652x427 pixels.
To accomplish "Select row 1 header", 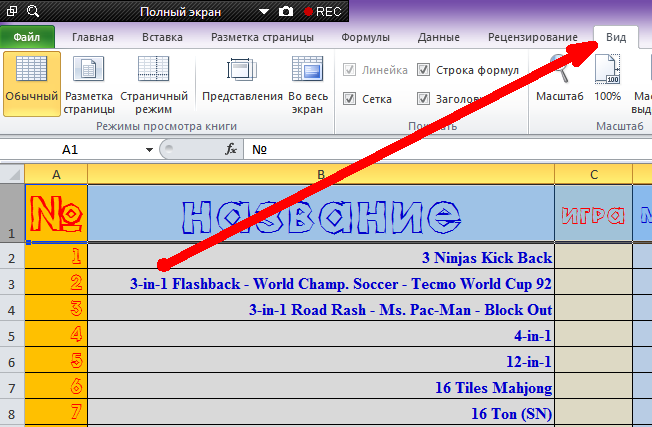I will click(x=12, y=213).
